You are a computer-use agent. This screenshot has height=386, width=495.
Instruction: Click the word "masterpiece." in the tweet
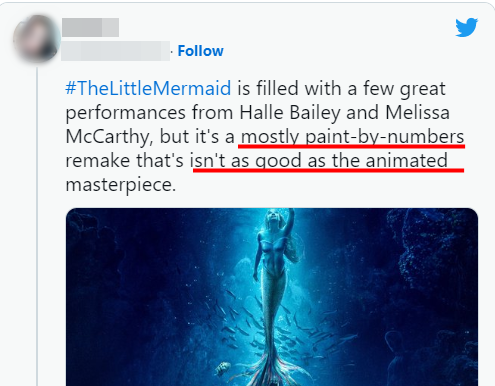pos(120,185)
